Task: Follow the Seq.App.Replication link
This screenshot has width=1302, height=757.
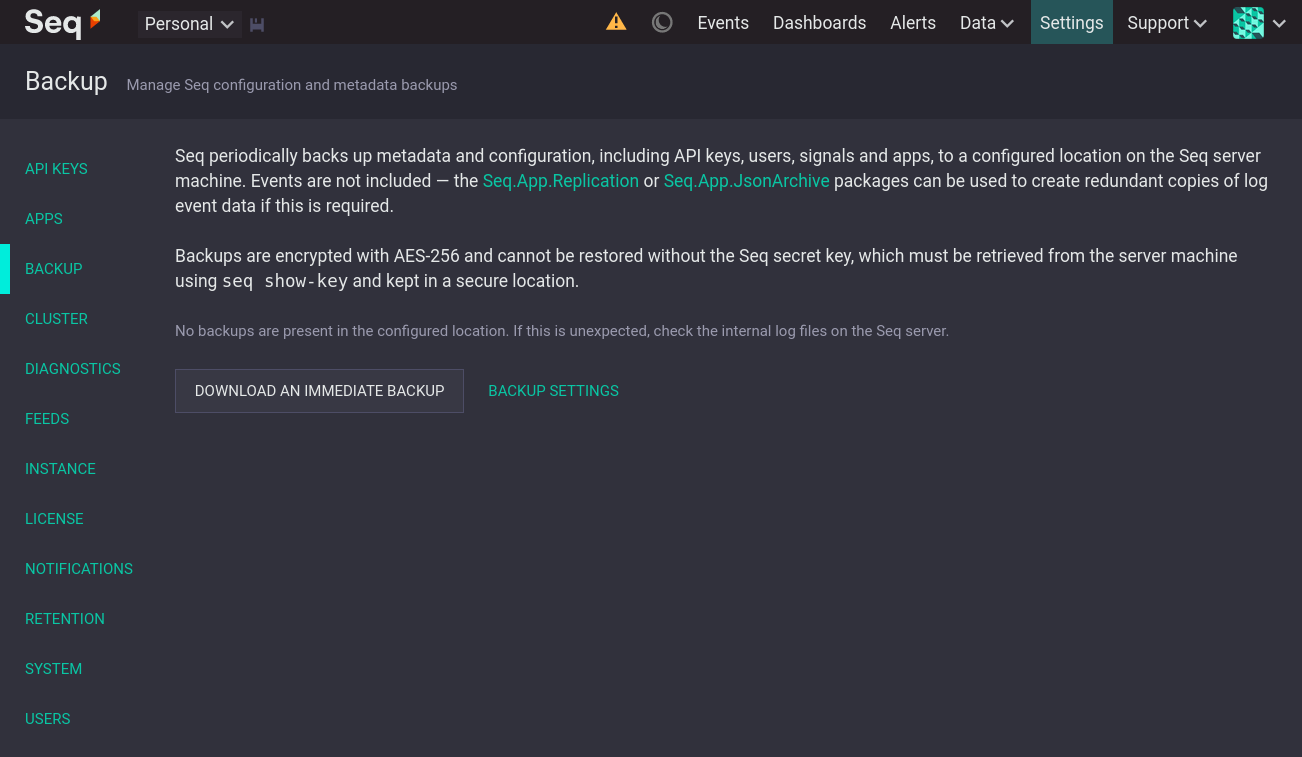Action: (x=561, y=181)
